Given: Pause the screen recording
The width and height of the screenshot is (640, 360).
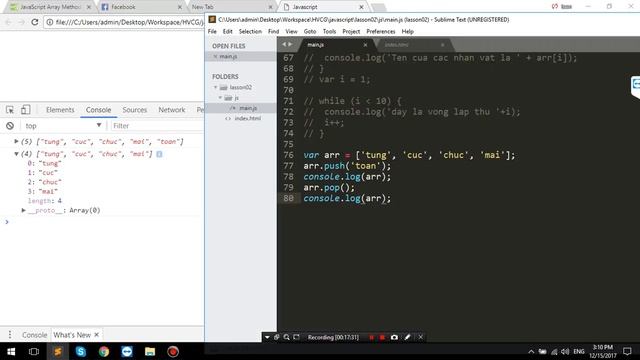Looking at the screenshot, I should click(371, 337).
